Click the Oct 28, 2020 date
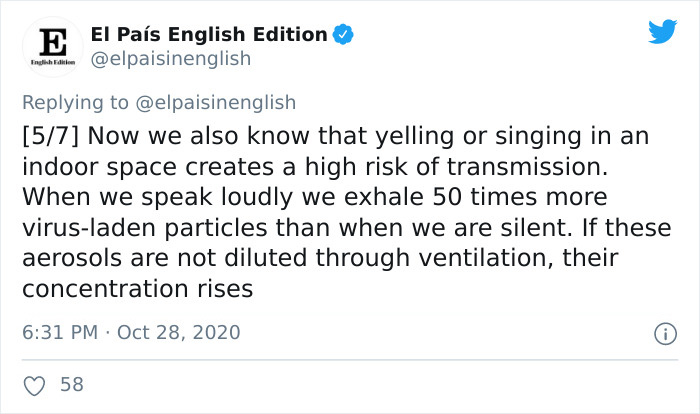Viewport: 700px width, 414px height. pos(179,332)
